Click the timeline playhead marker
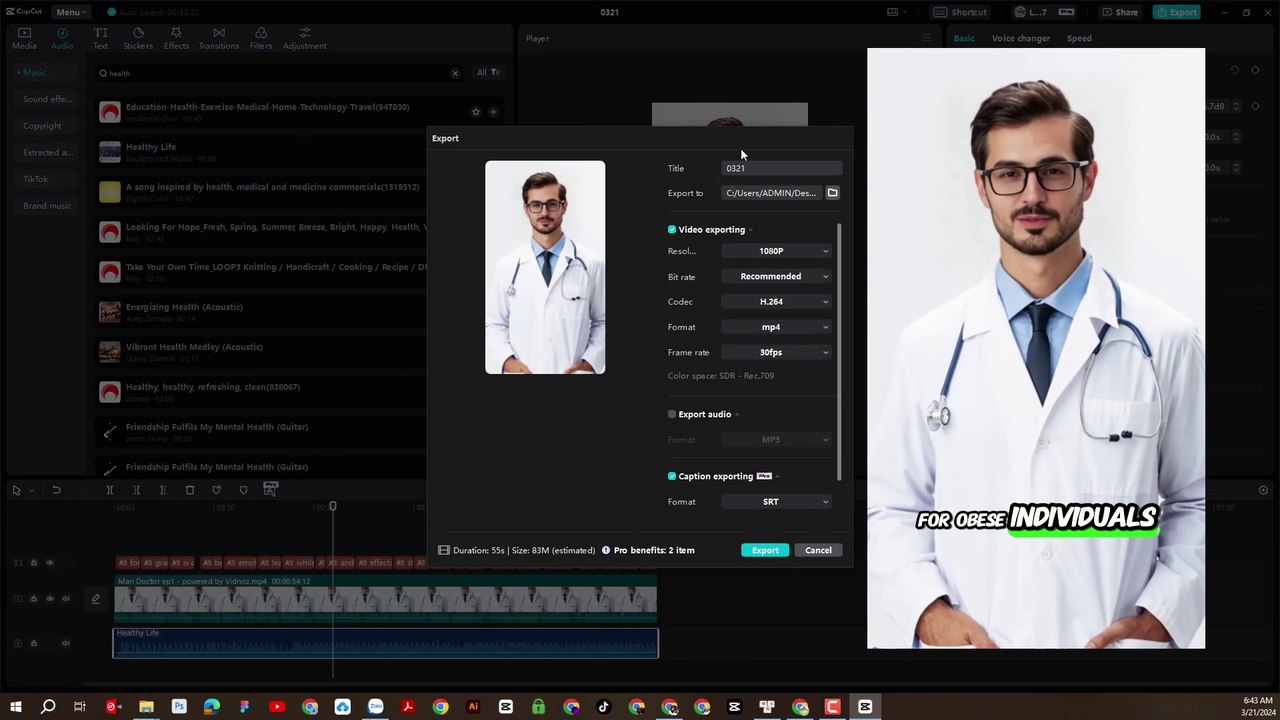 click(x=333, y=507)
